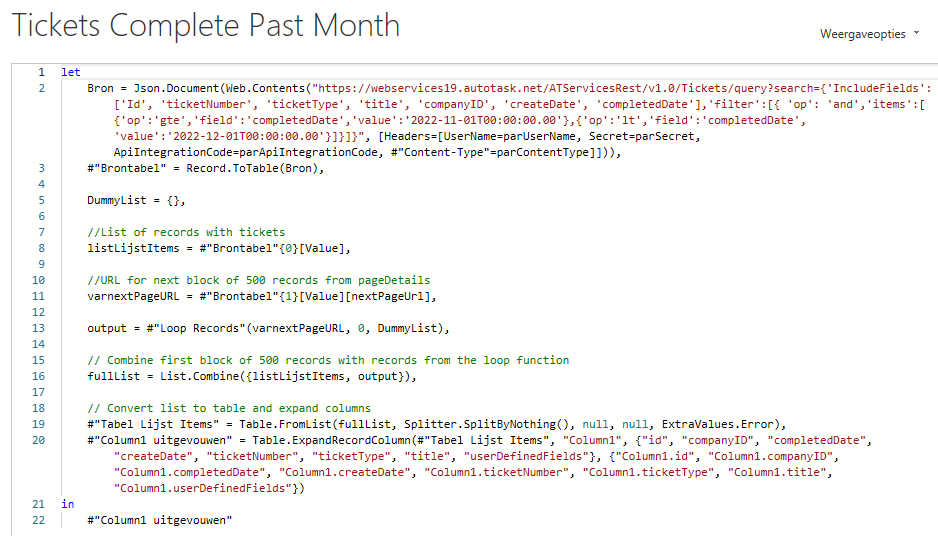Click the varnextPageURL variable on line 11
938x536 pixels.
[x=133, y=296]
